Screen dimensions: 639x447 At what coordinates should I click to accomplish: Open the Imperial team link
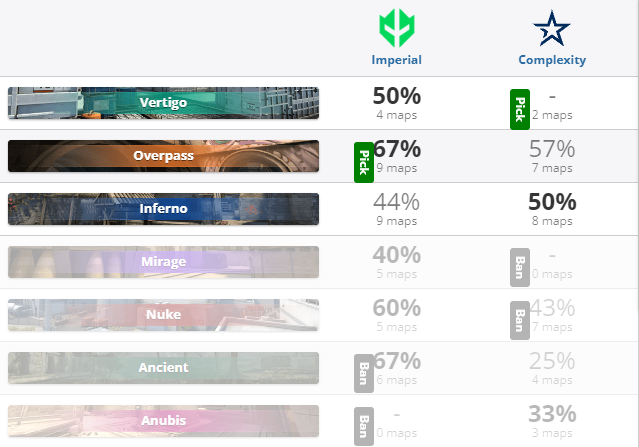[397, 60]
